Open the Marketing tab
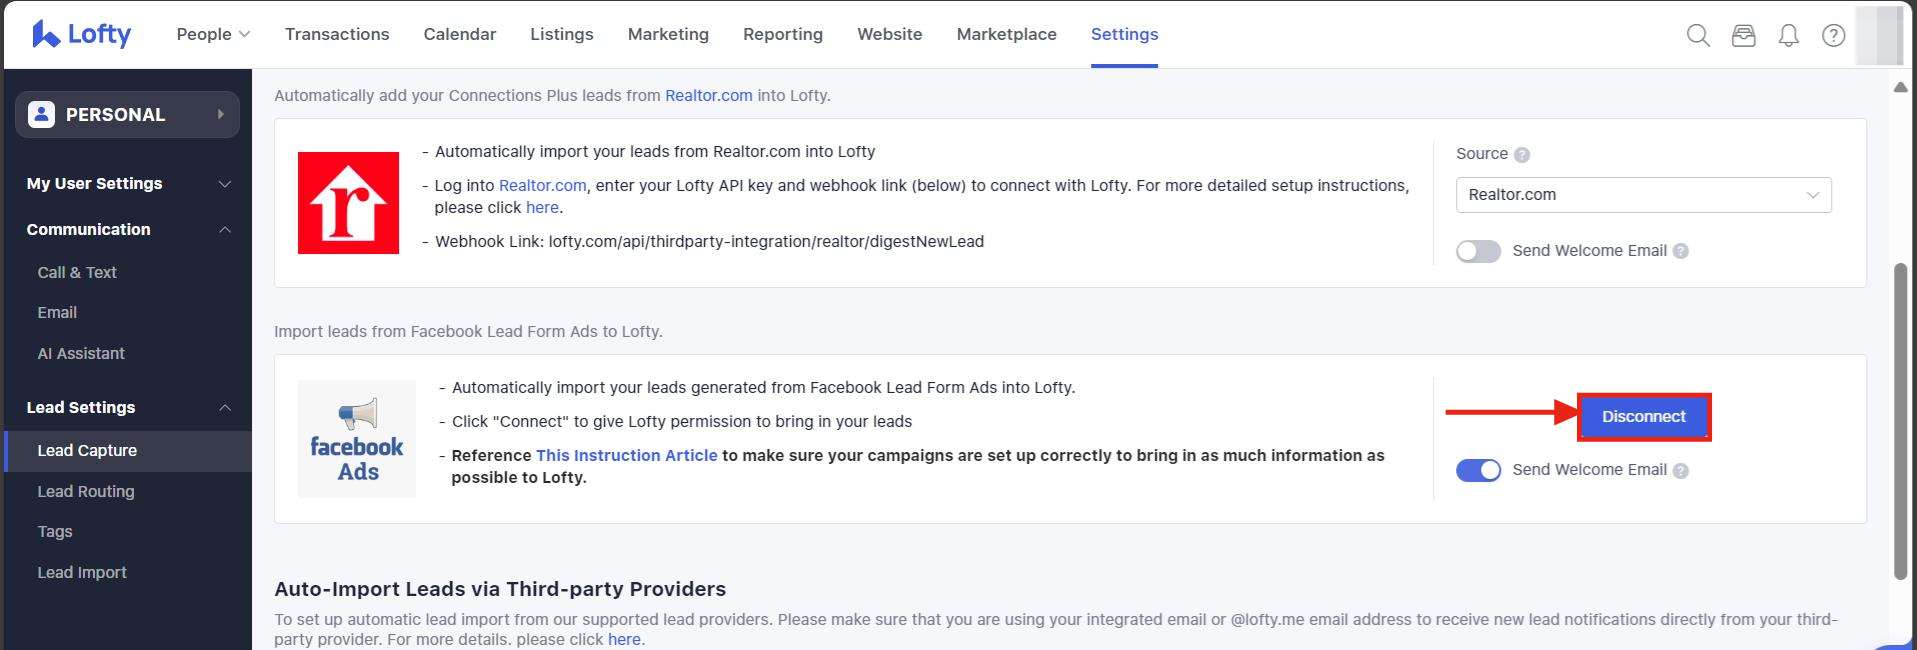The height and width of the screenshot is (650, 1917). [x=668, y=34]
